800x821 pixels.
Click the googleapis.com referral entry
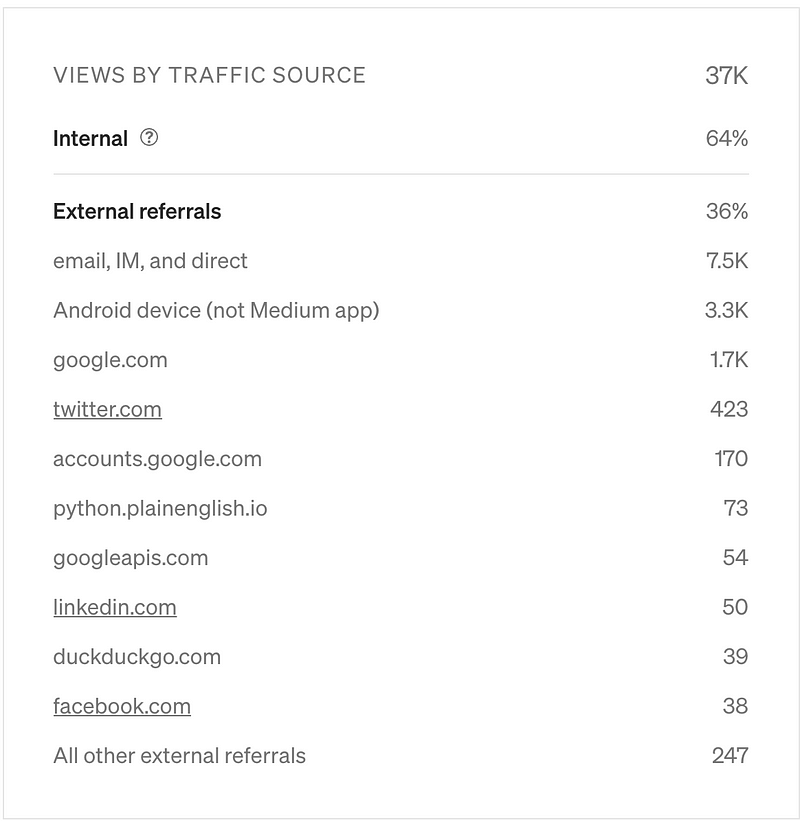[x=130, y=558]
